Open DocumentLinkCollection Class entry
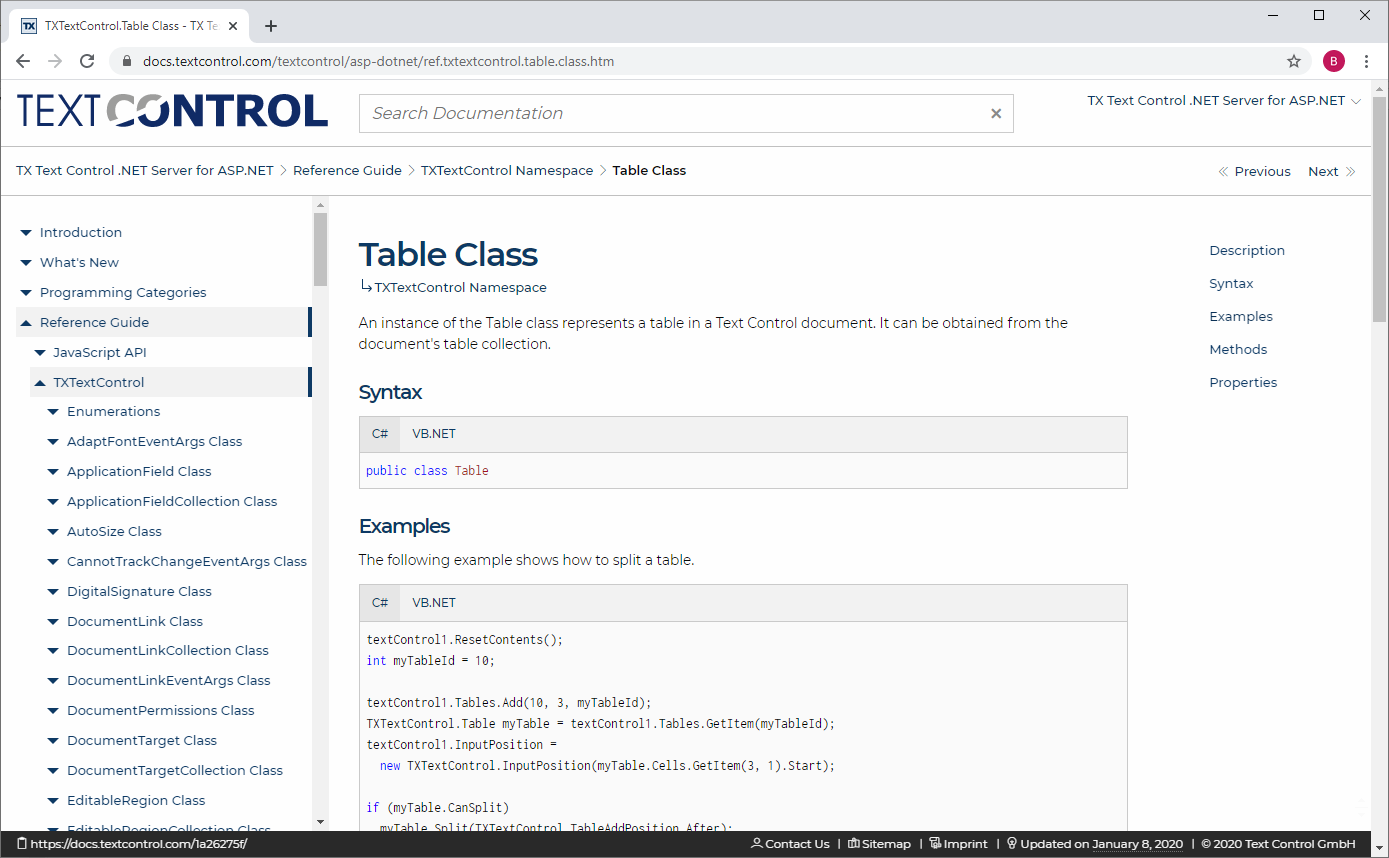 pos(168,651)
